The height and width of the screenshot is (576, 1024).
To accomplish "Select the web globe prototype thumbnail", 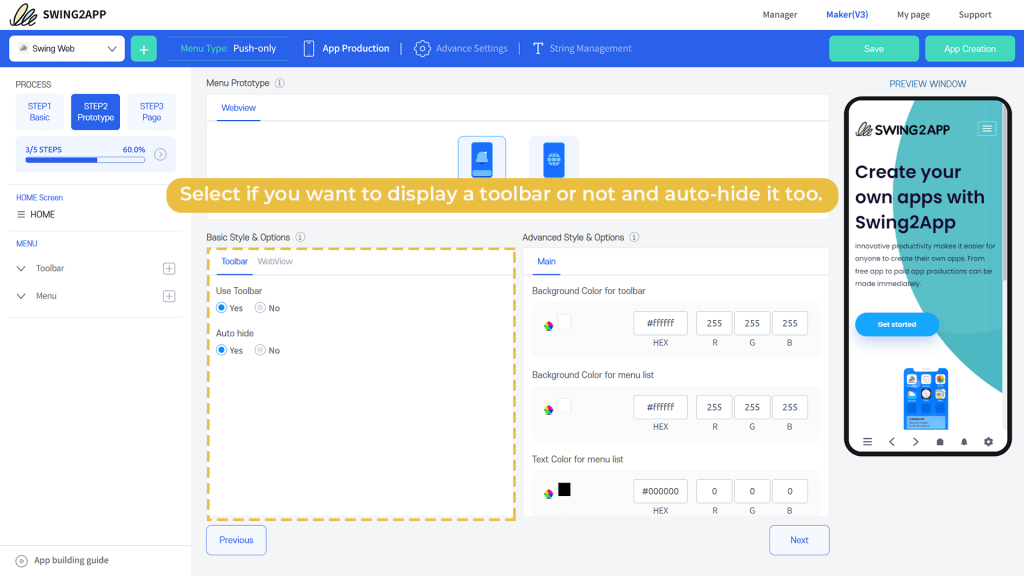I will tap(554, 157).
